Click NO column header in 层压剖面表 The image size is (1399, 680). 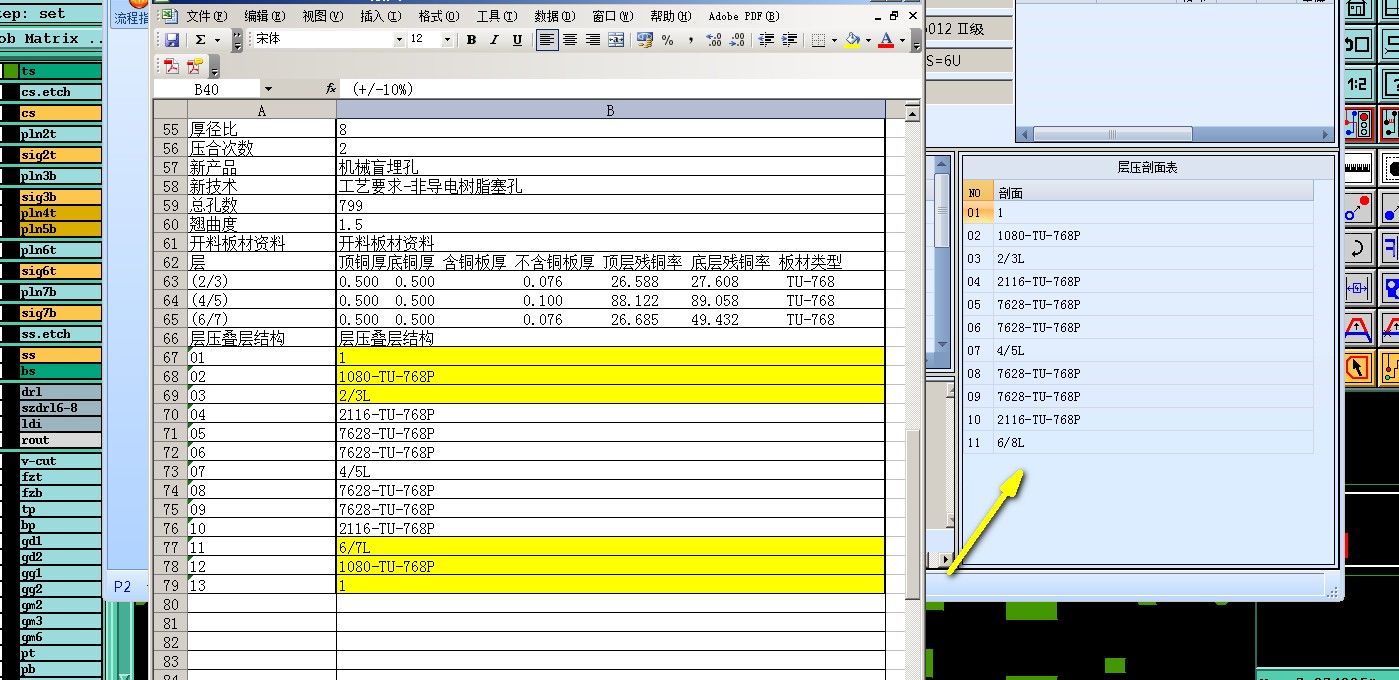click(x=978, y=192)
